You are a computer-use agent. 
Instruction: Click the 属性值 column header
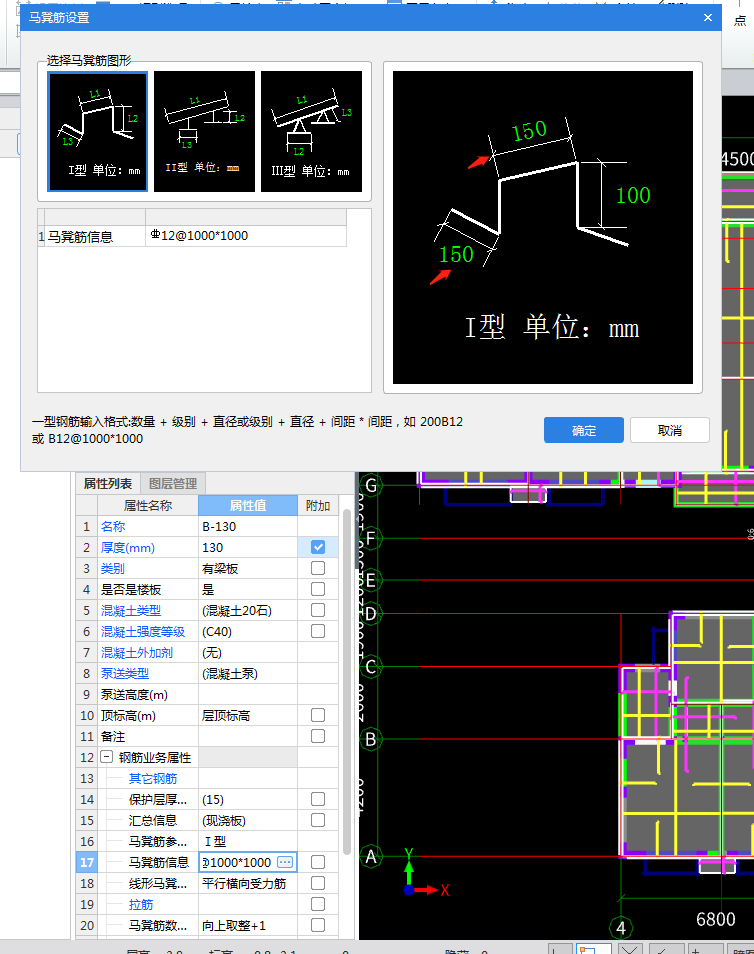248,506
